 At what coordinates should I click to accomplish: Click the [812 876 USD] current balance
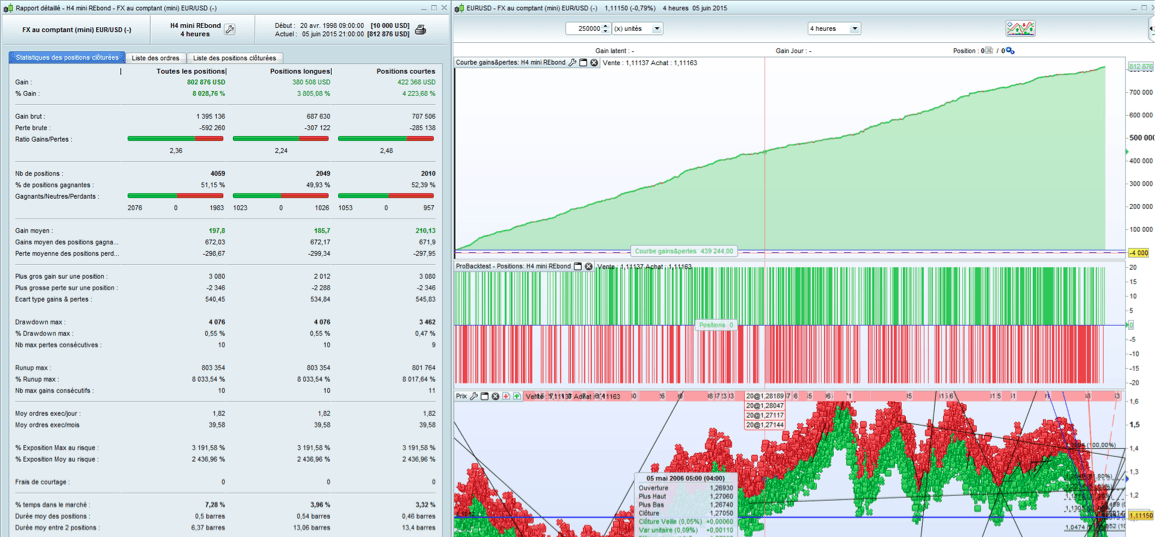(387, 34)
